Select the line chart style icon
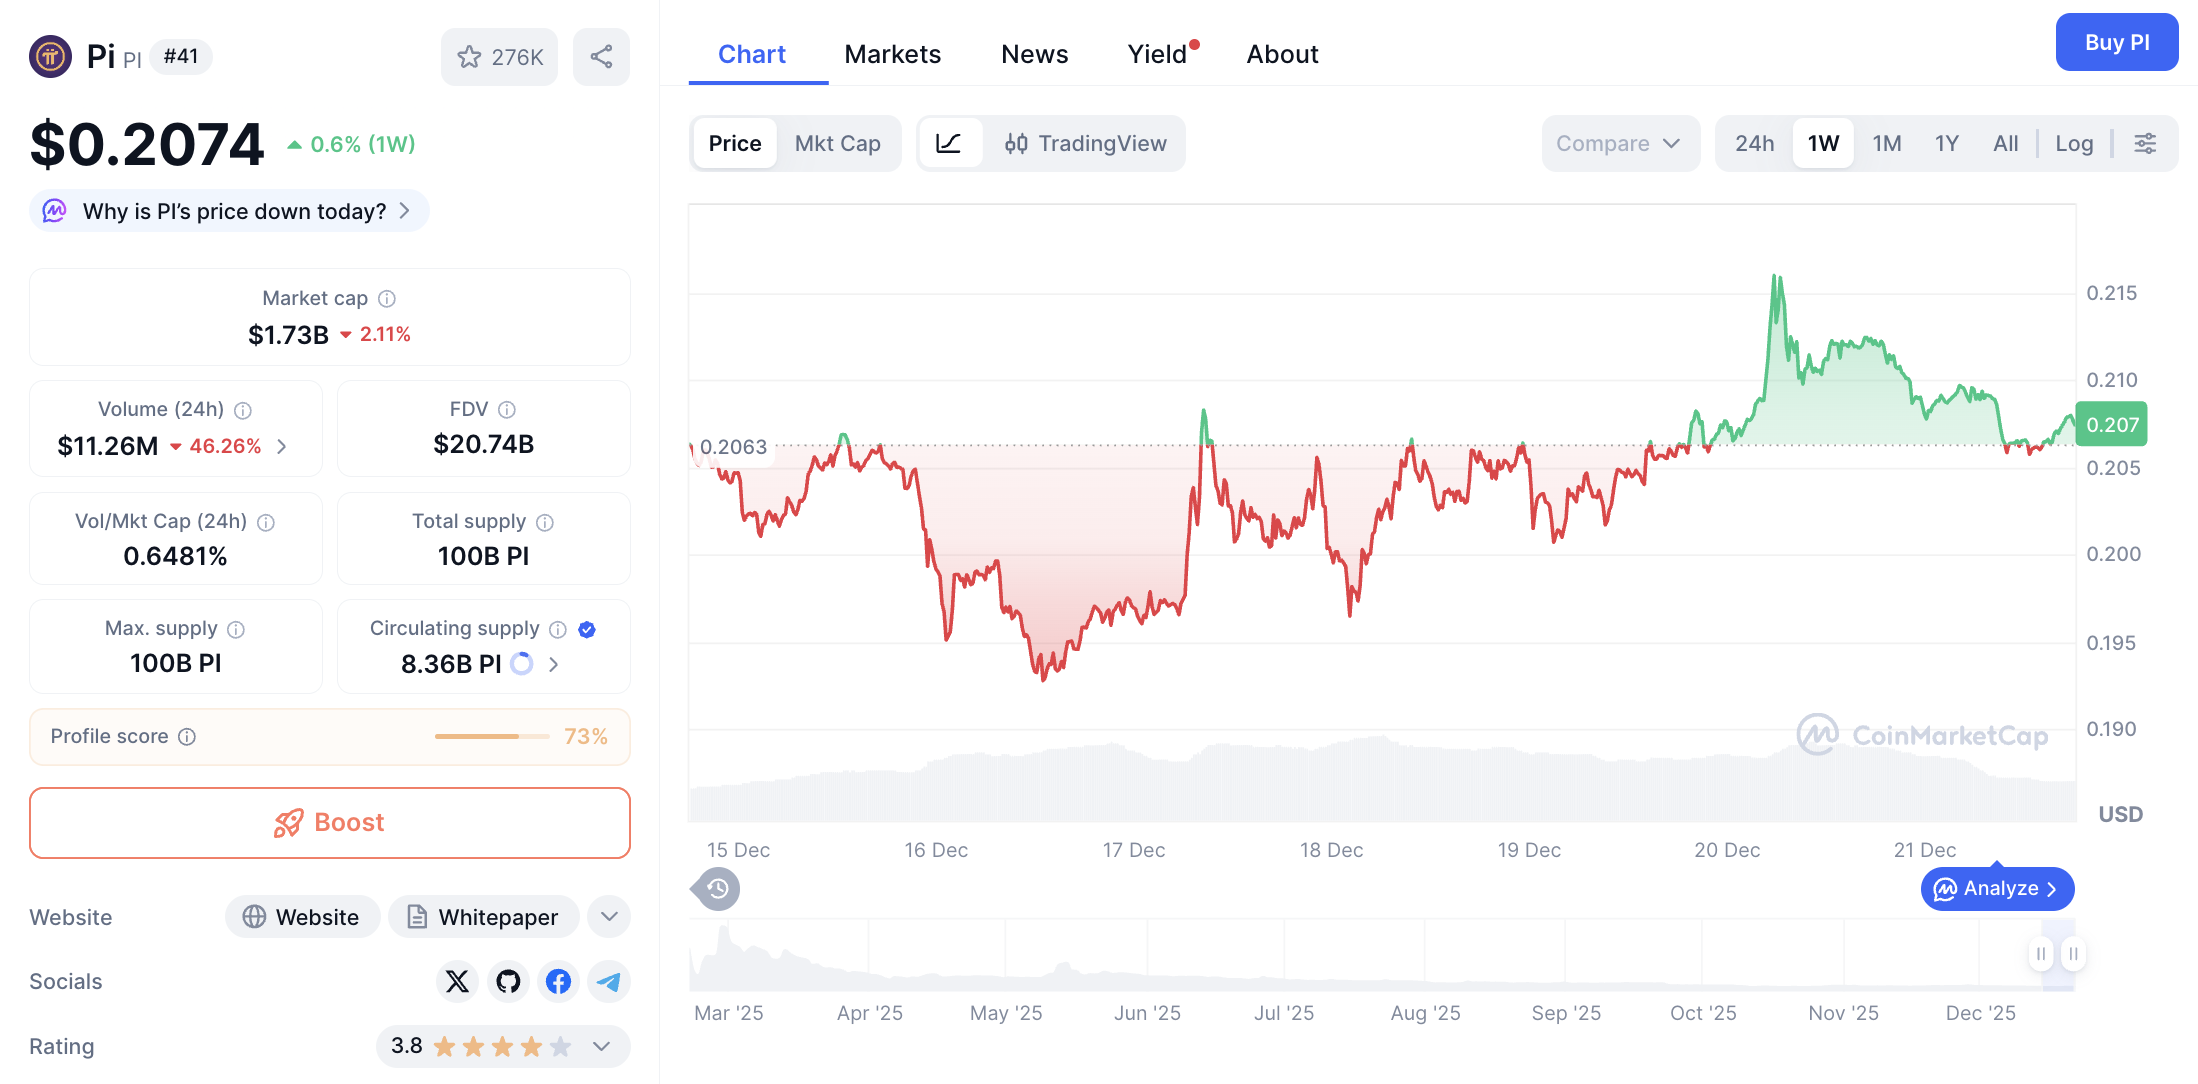Image resolution: width=2198 pixels, height=1084 pixels. tap(951, 143)
